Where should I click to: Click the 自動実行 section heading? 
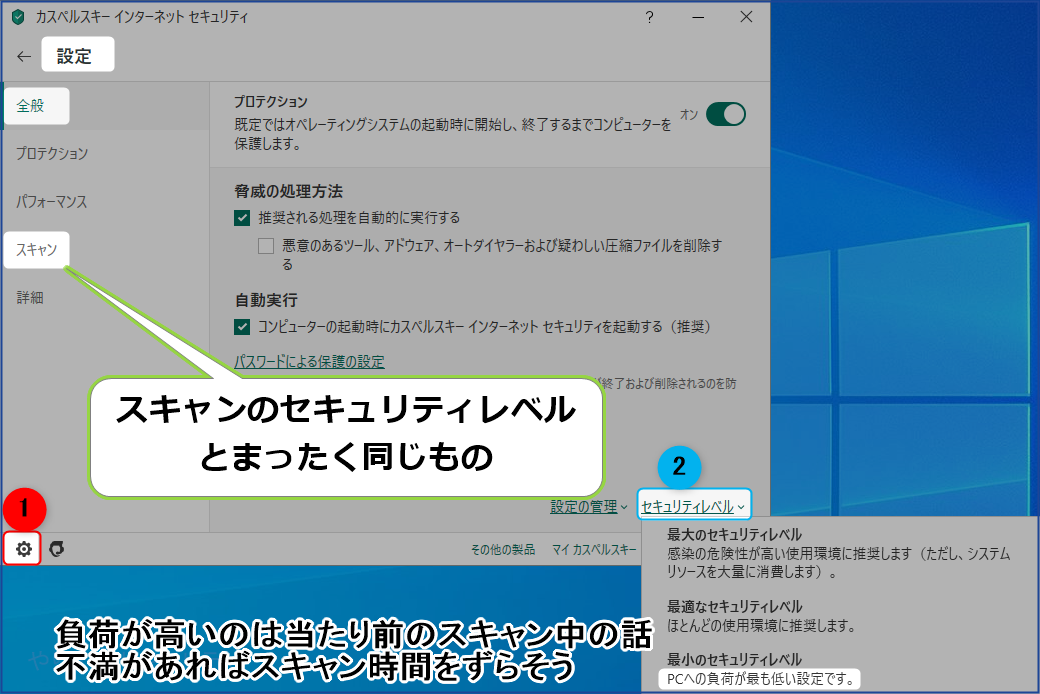266,301
